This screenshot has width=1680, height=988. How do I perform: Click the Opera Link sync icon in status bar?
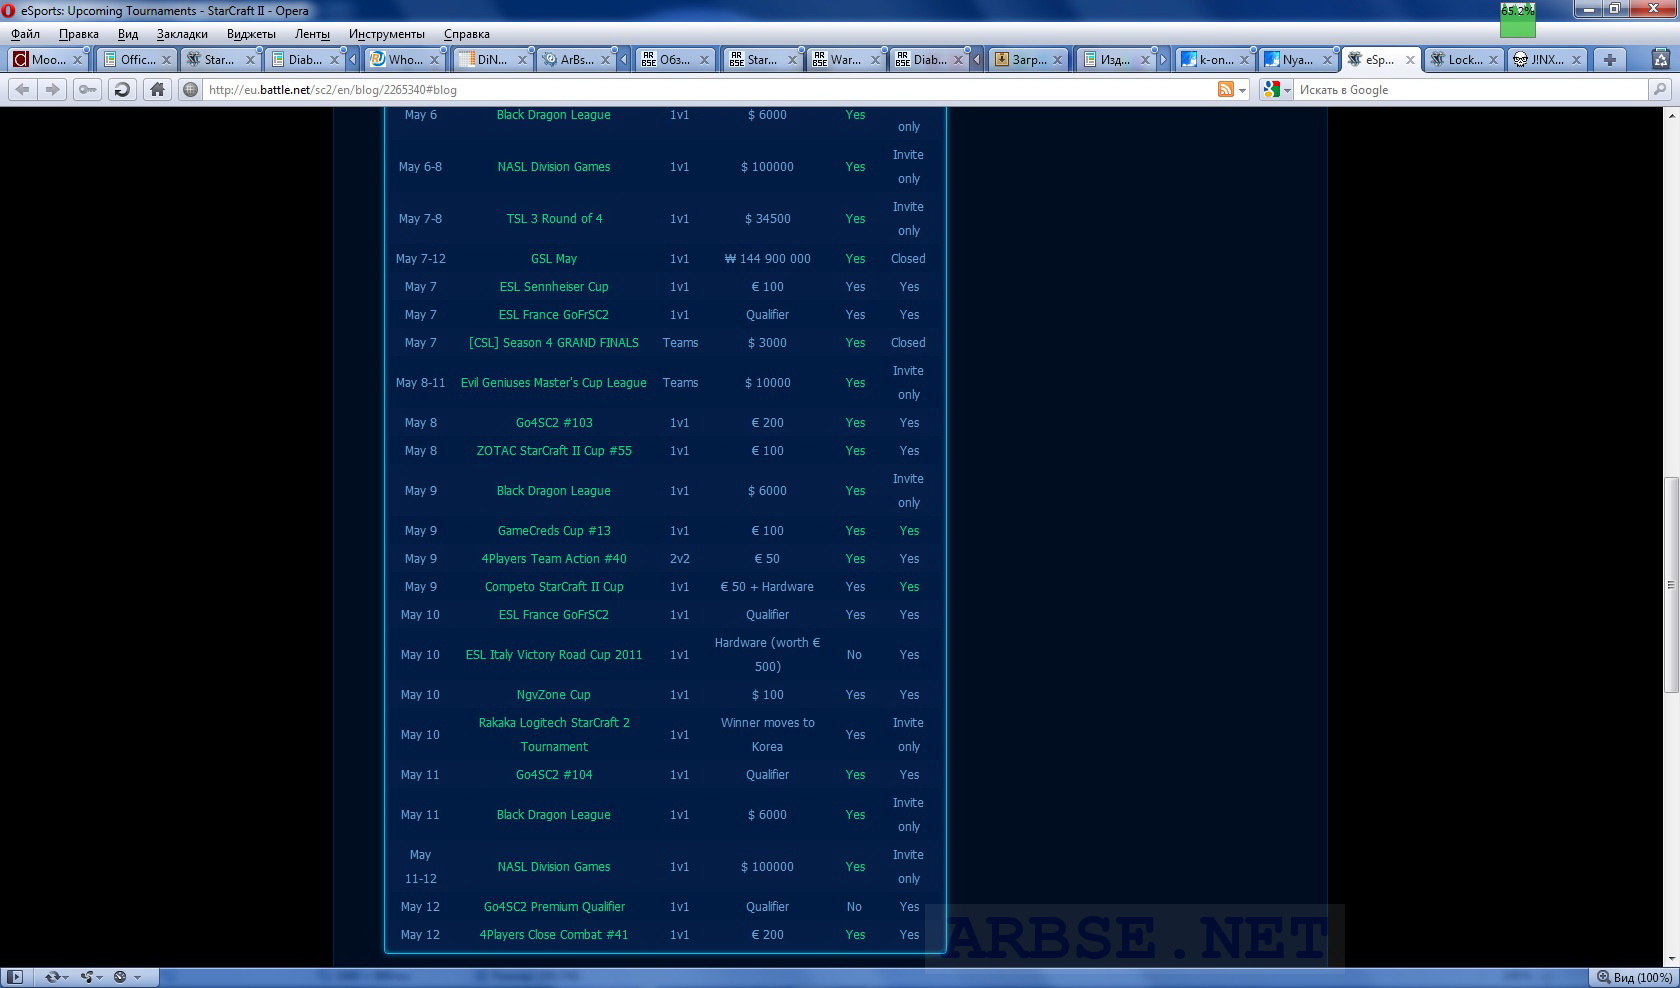(x=52, y=977)
